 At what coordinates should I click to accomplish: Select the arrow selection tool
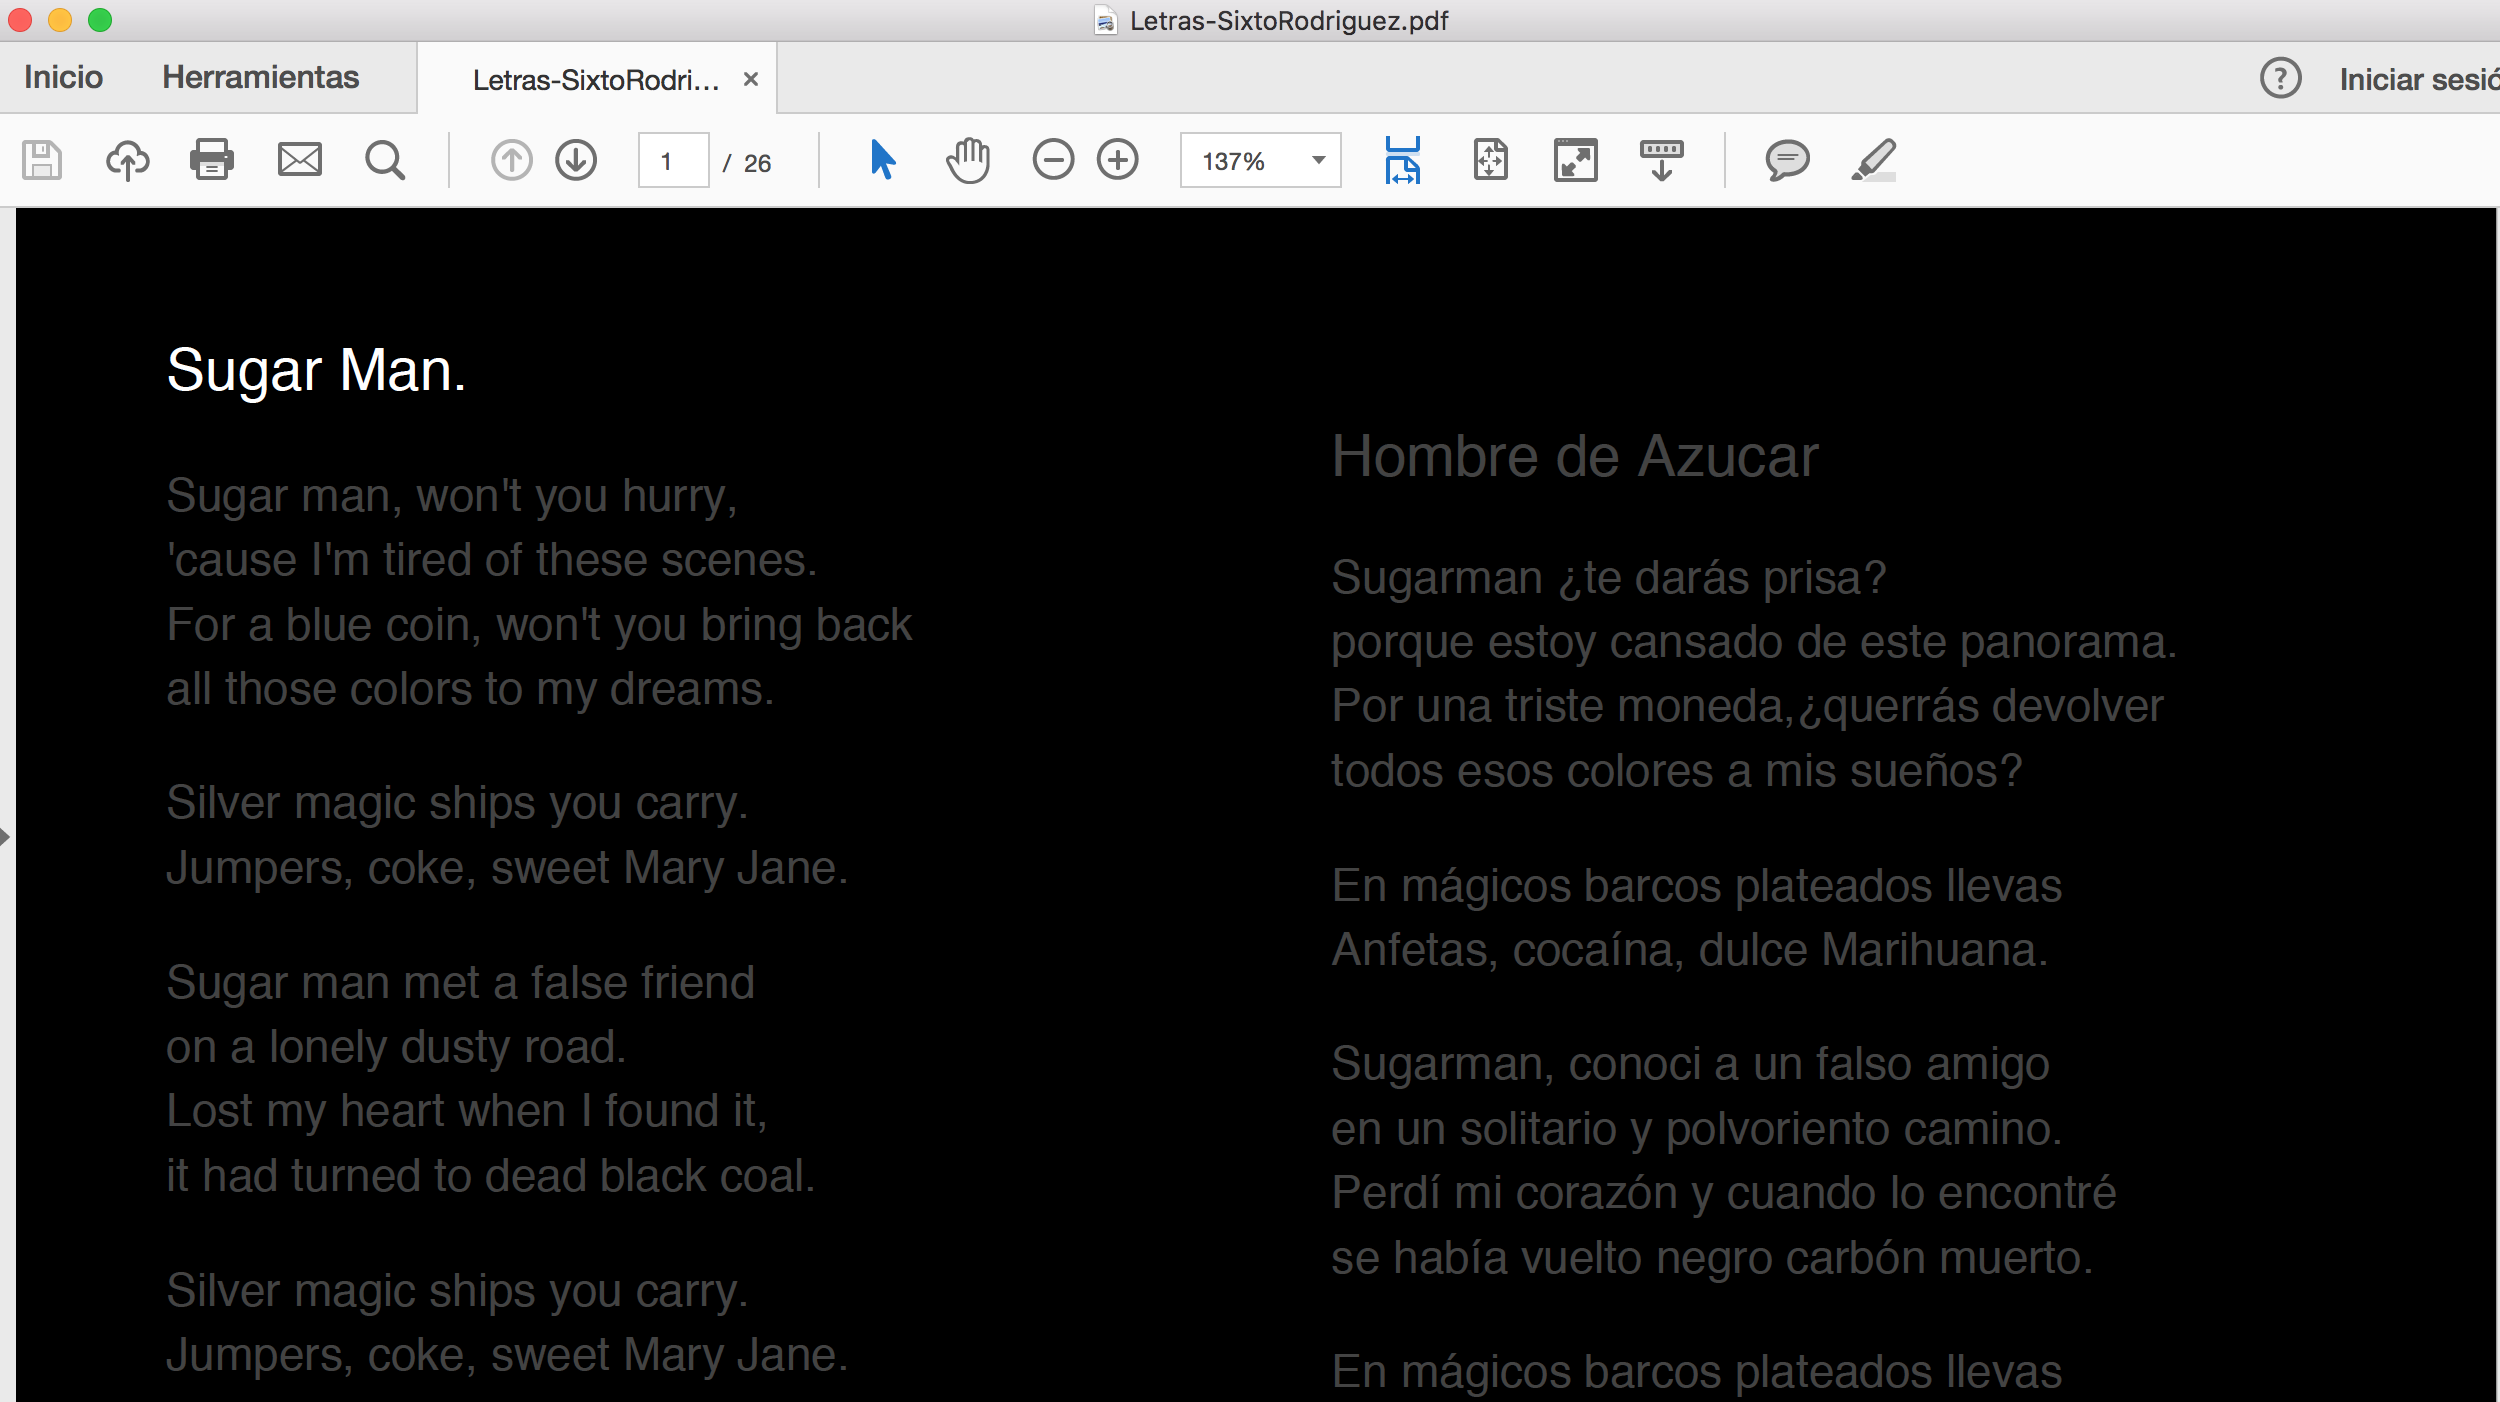pyautogui.click(x=883, y=160)
